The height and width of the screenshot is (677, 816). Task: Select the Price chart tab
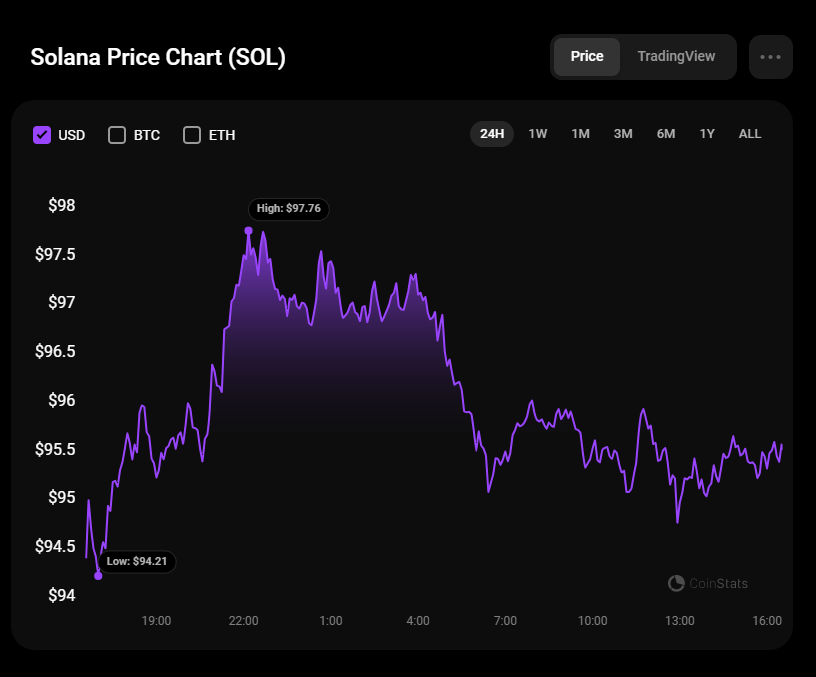587,57
